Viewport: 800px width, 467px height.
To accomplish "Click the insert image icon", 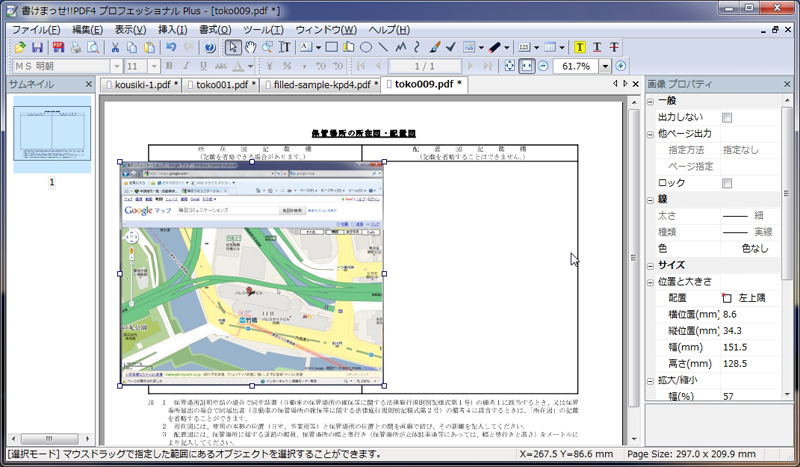I will point(469,47).
